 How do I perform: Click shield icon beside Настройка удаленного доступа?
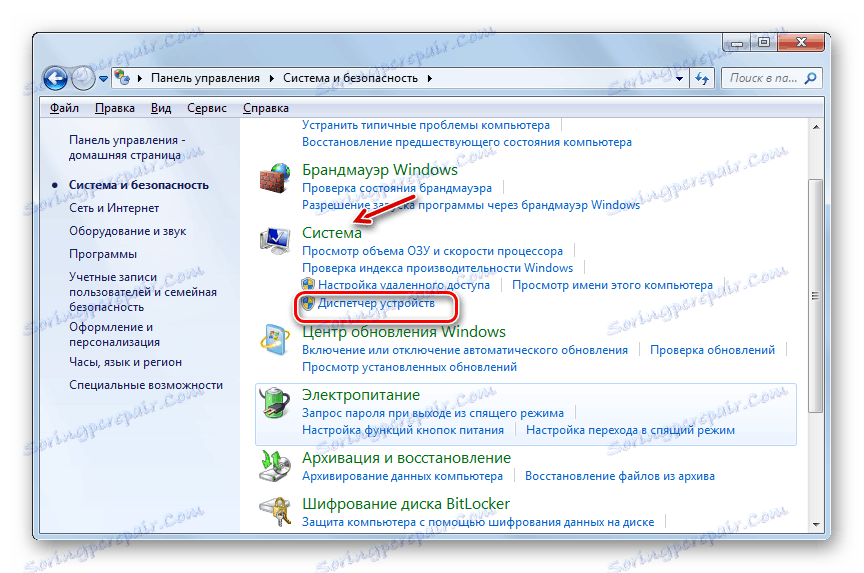click(308, 285)
